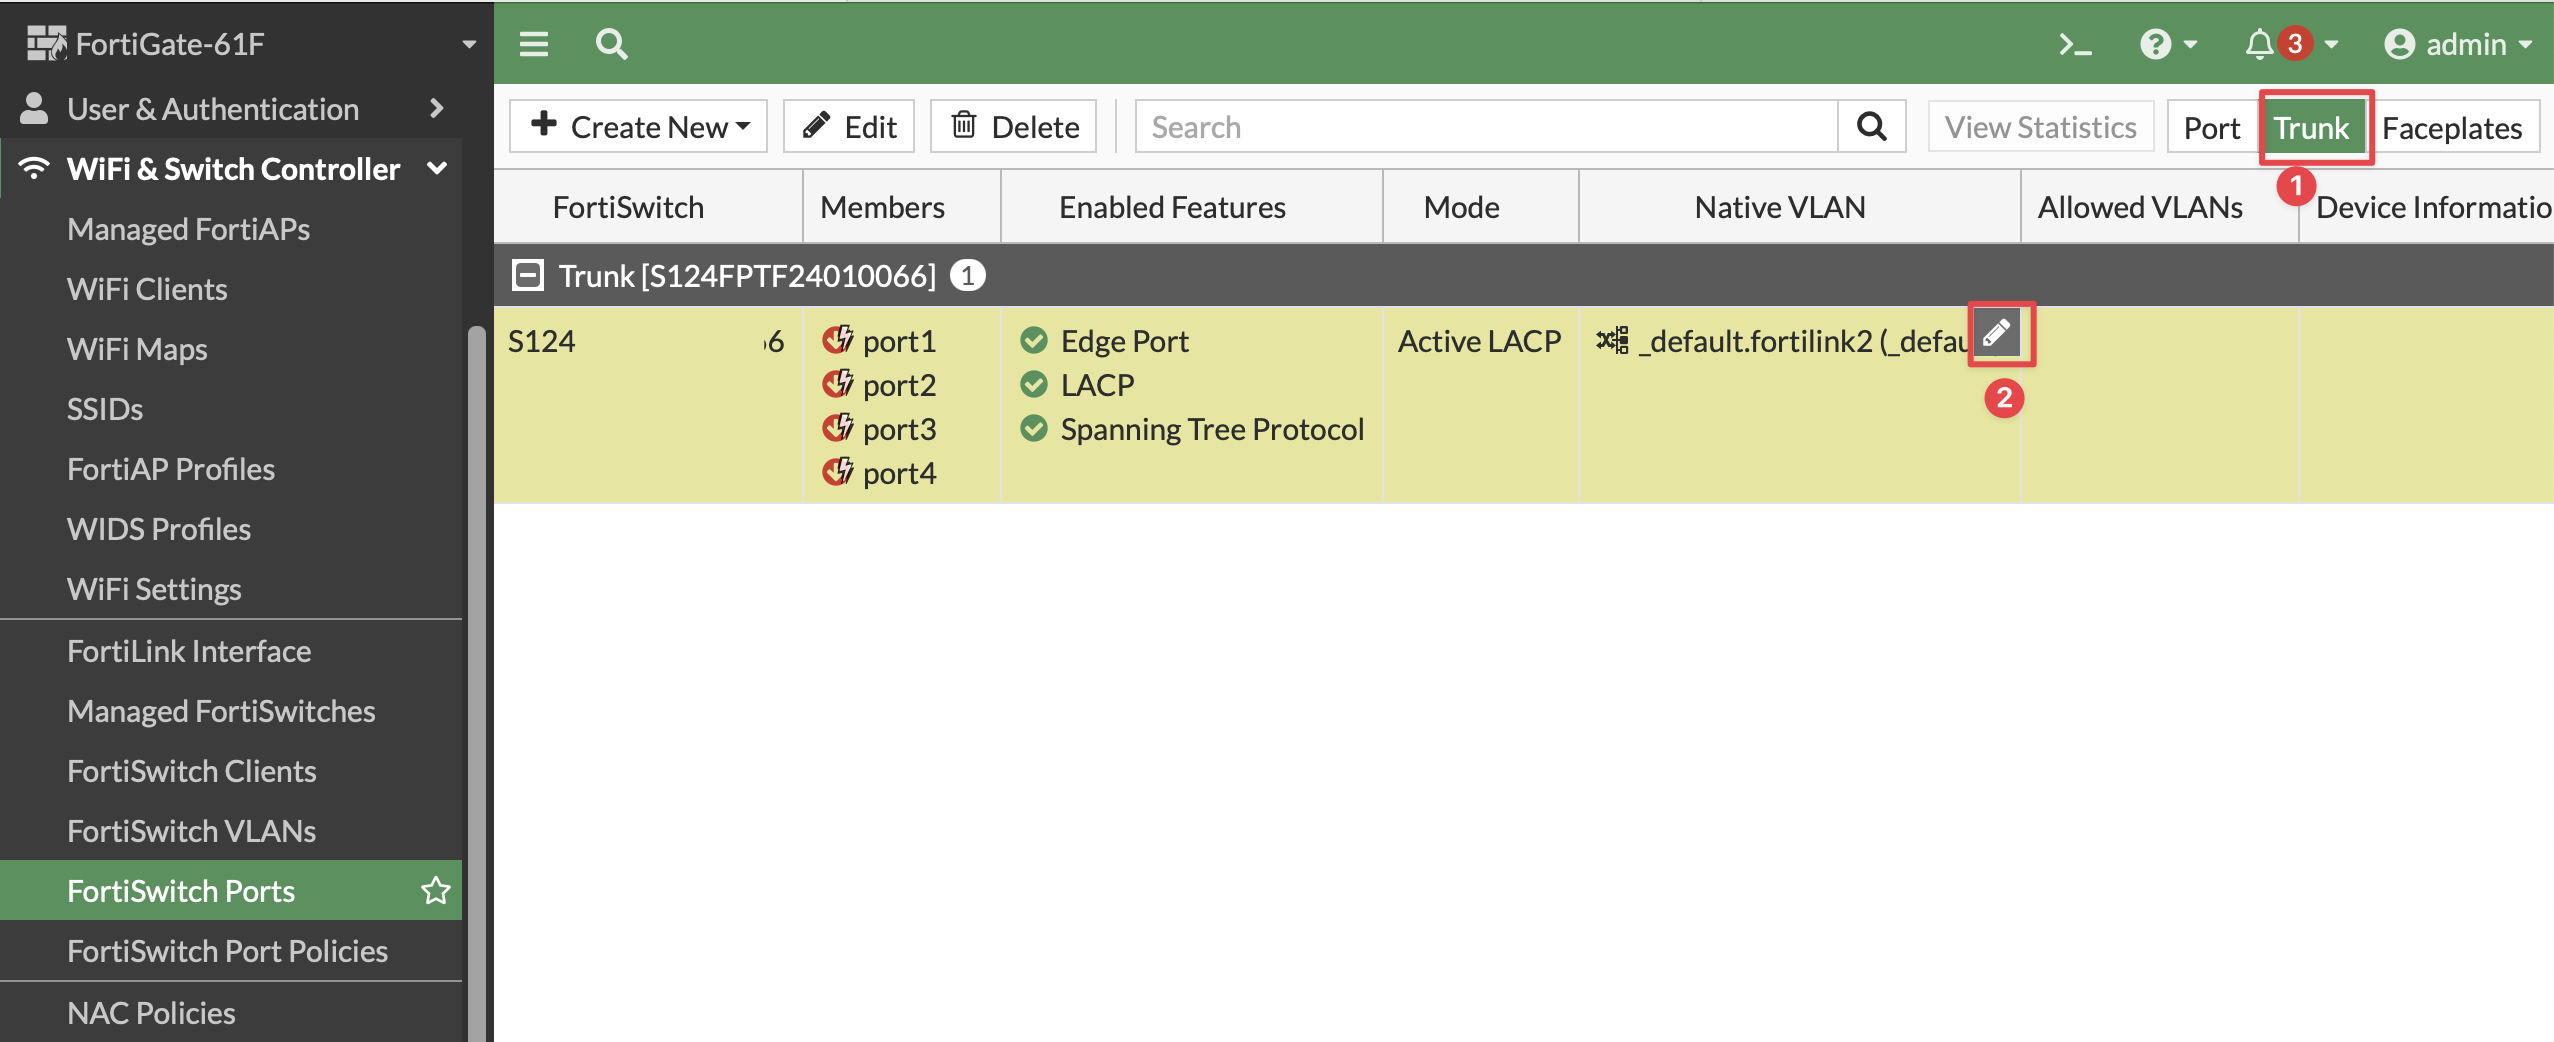Image resolution: width=2554 pixels, height=1042 pixels.
Task: Click Spanning Tree Protocol check icon
Action: pyautogui.click(x=1034, y=428)
